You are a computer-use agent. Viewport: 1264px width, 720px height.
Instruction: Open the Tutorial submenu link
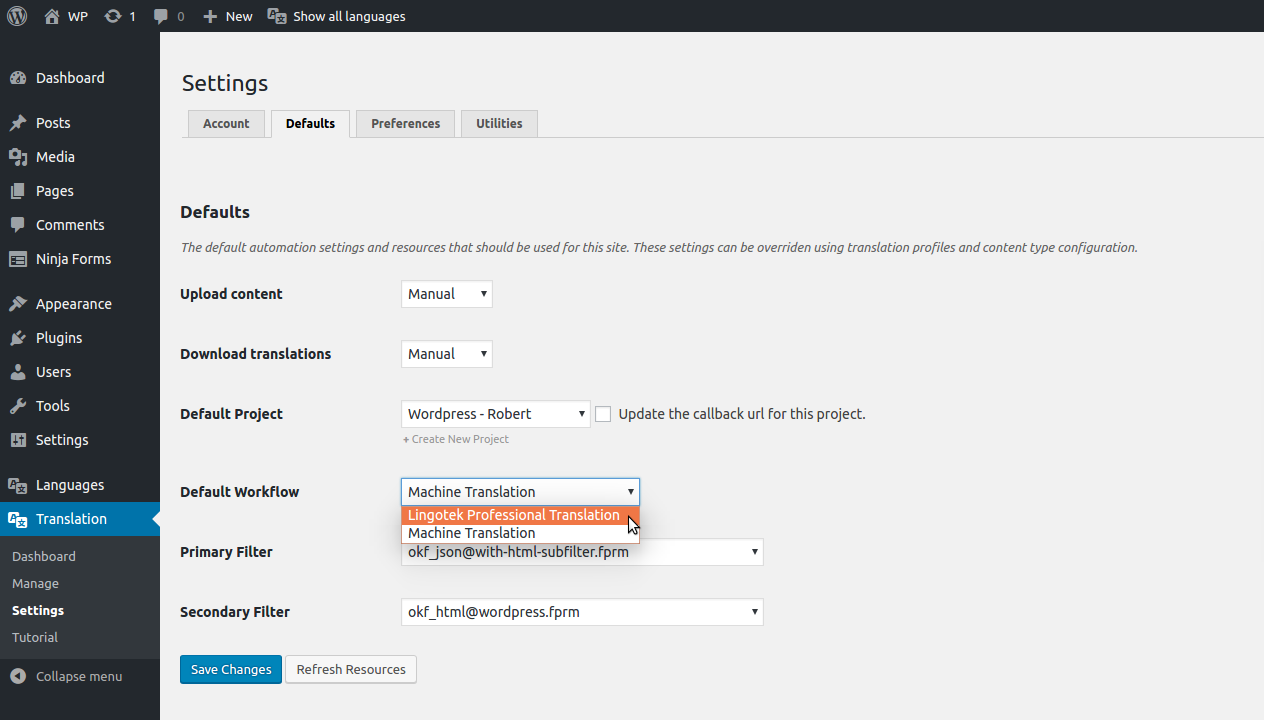[x=35, y=637]
